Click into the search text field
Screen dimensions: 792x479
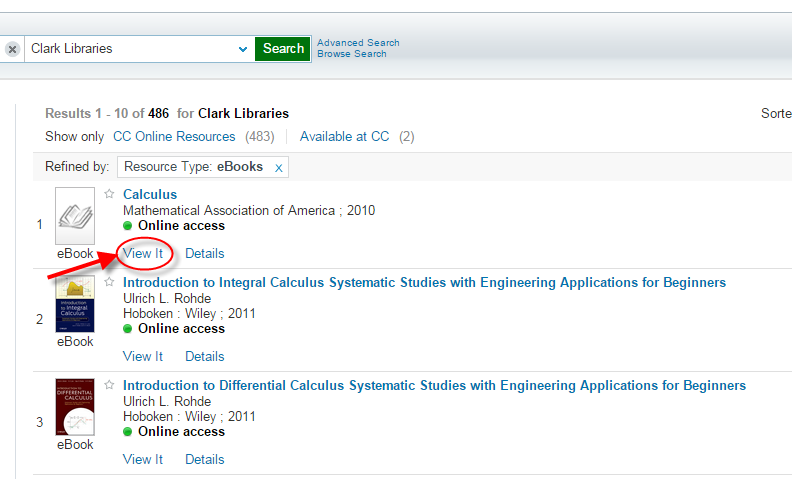tap(130, 49)
